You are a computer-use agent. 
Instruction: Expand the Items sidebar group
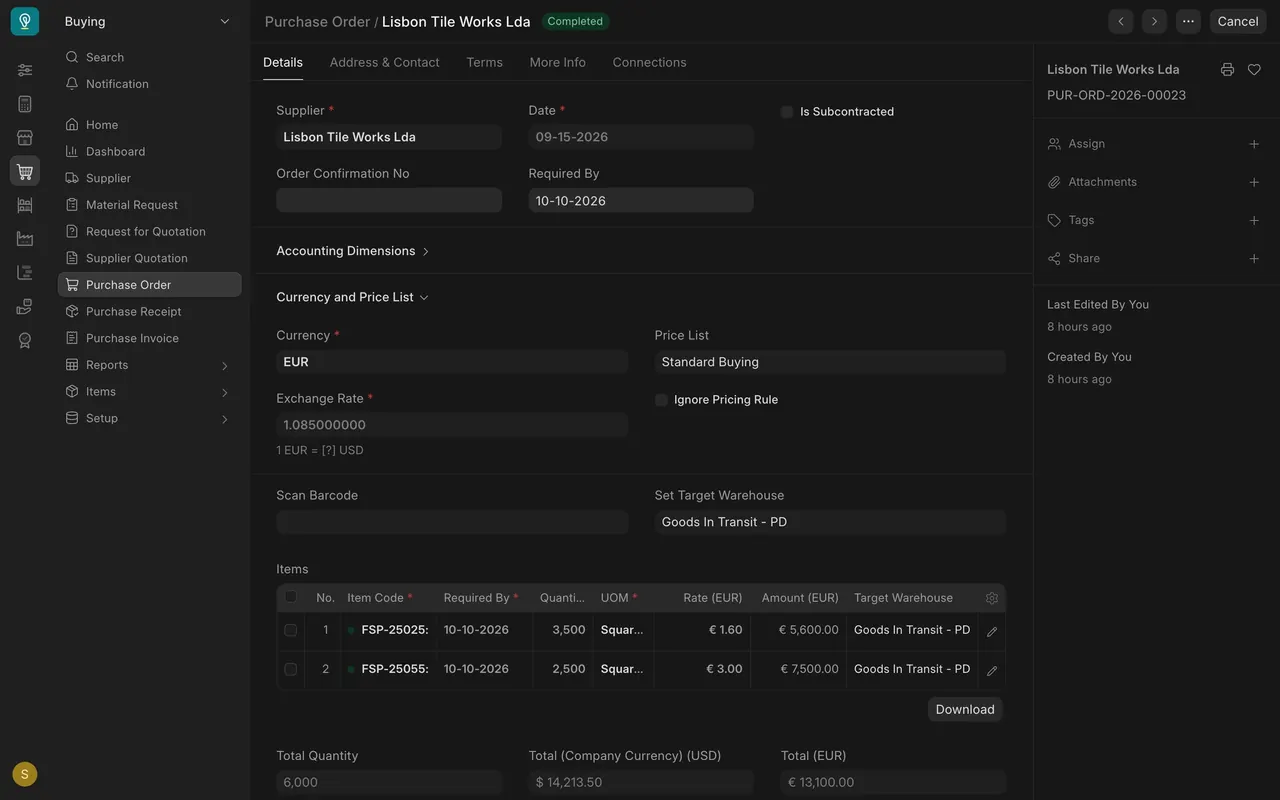(150, 392)
